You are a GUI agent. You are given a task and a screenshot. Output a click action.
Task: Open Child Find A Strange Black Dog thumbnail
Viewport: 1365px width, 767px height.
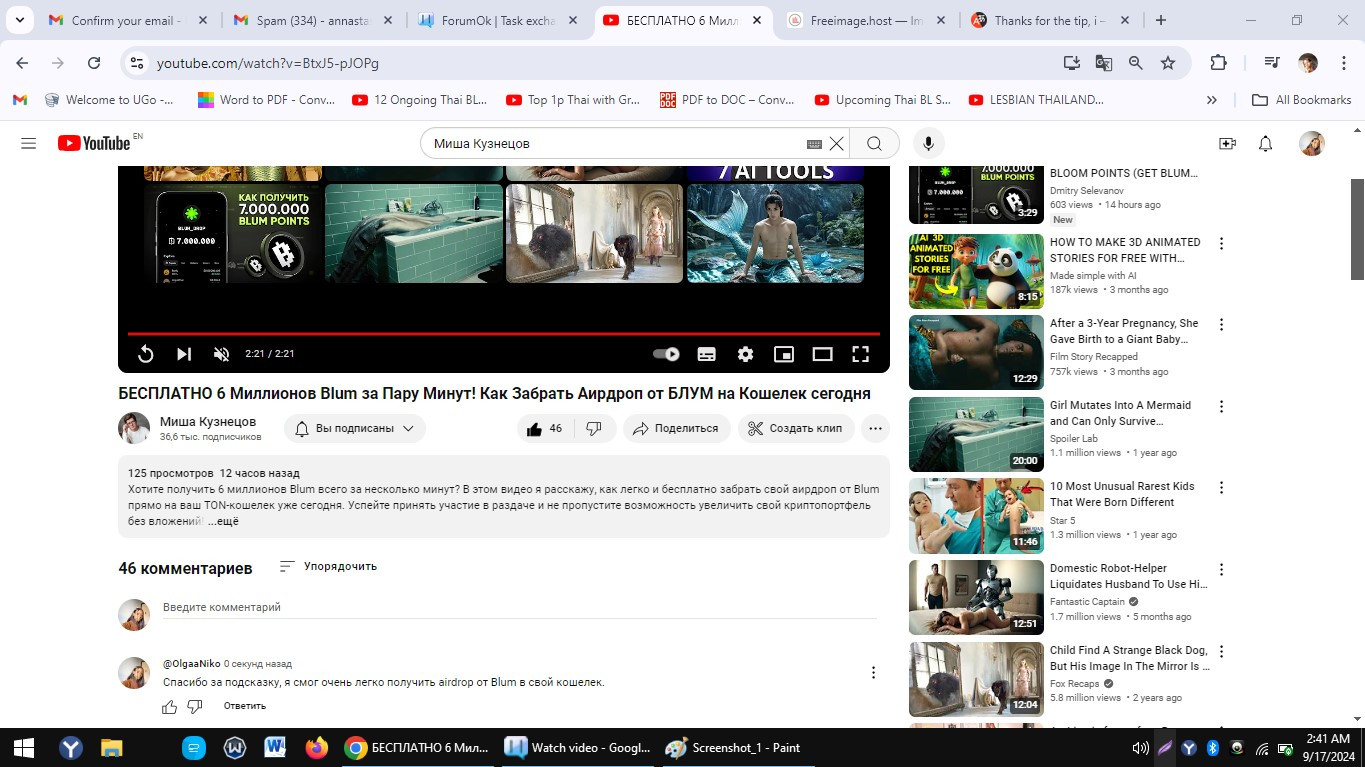(976, 679)
